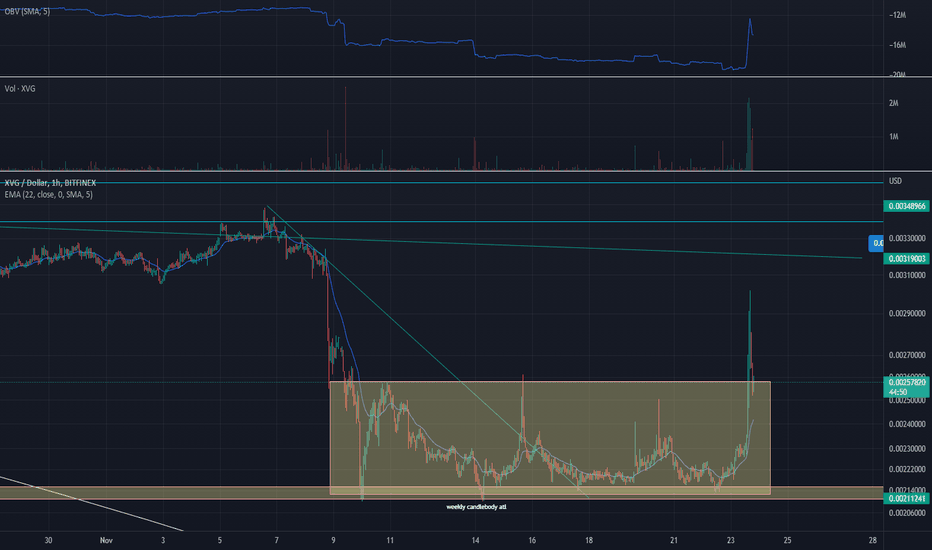Image resolution: width=932 pixels, height=550 pixels.
Task: Click the XVG / Dollar, 1h, BITFINEX title
Action: [50, 183]
